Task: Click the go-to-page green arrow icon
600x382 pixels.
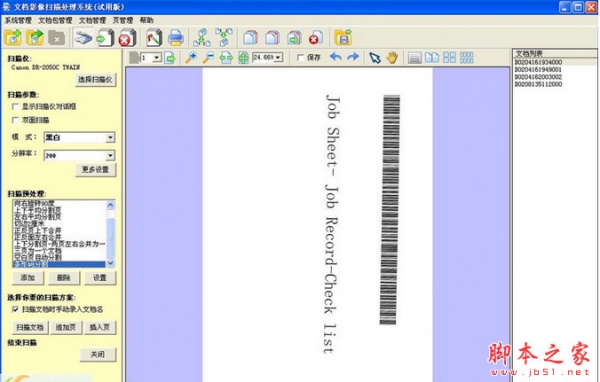Action: (x=170, y=58)
